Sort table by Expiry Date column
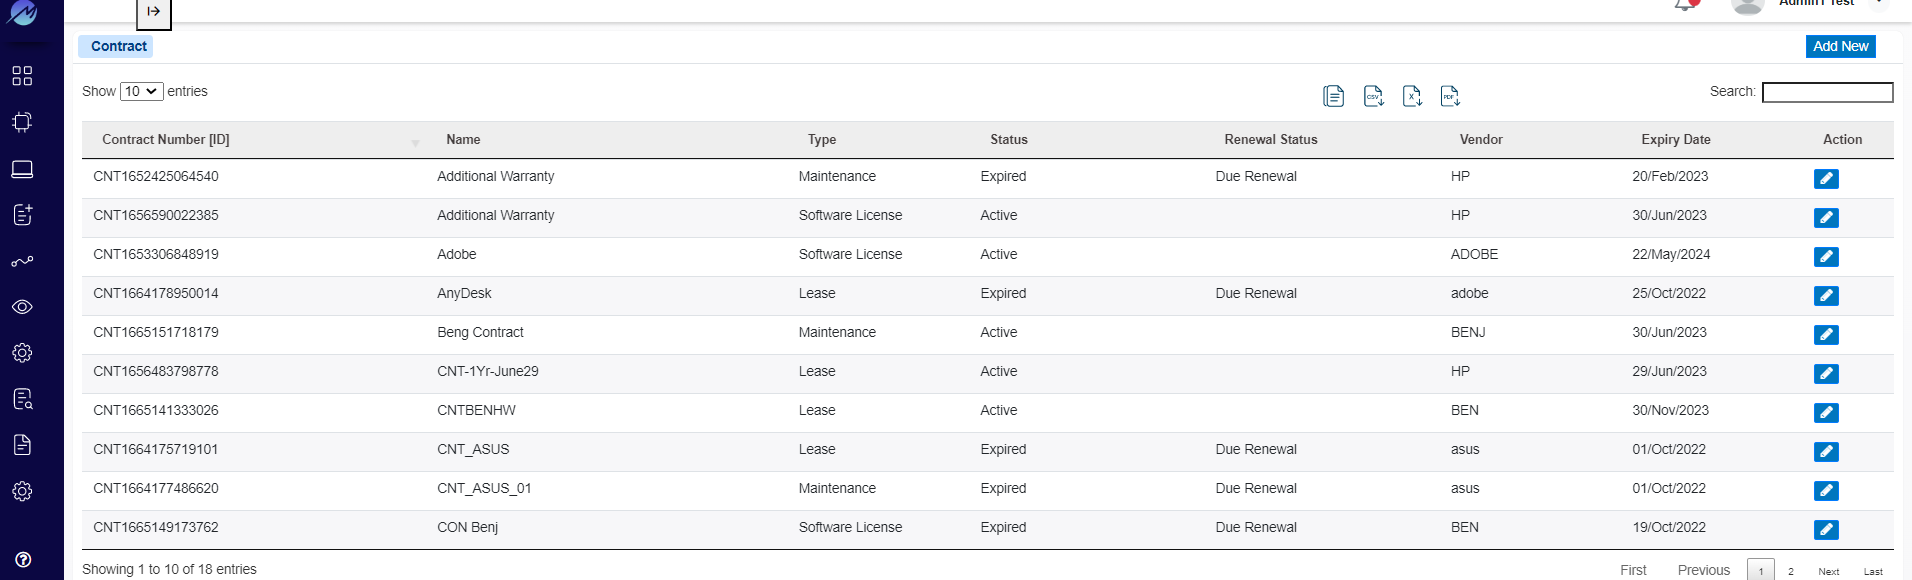The height and width of the screenshot is (580, 1912). [1676, 140]
